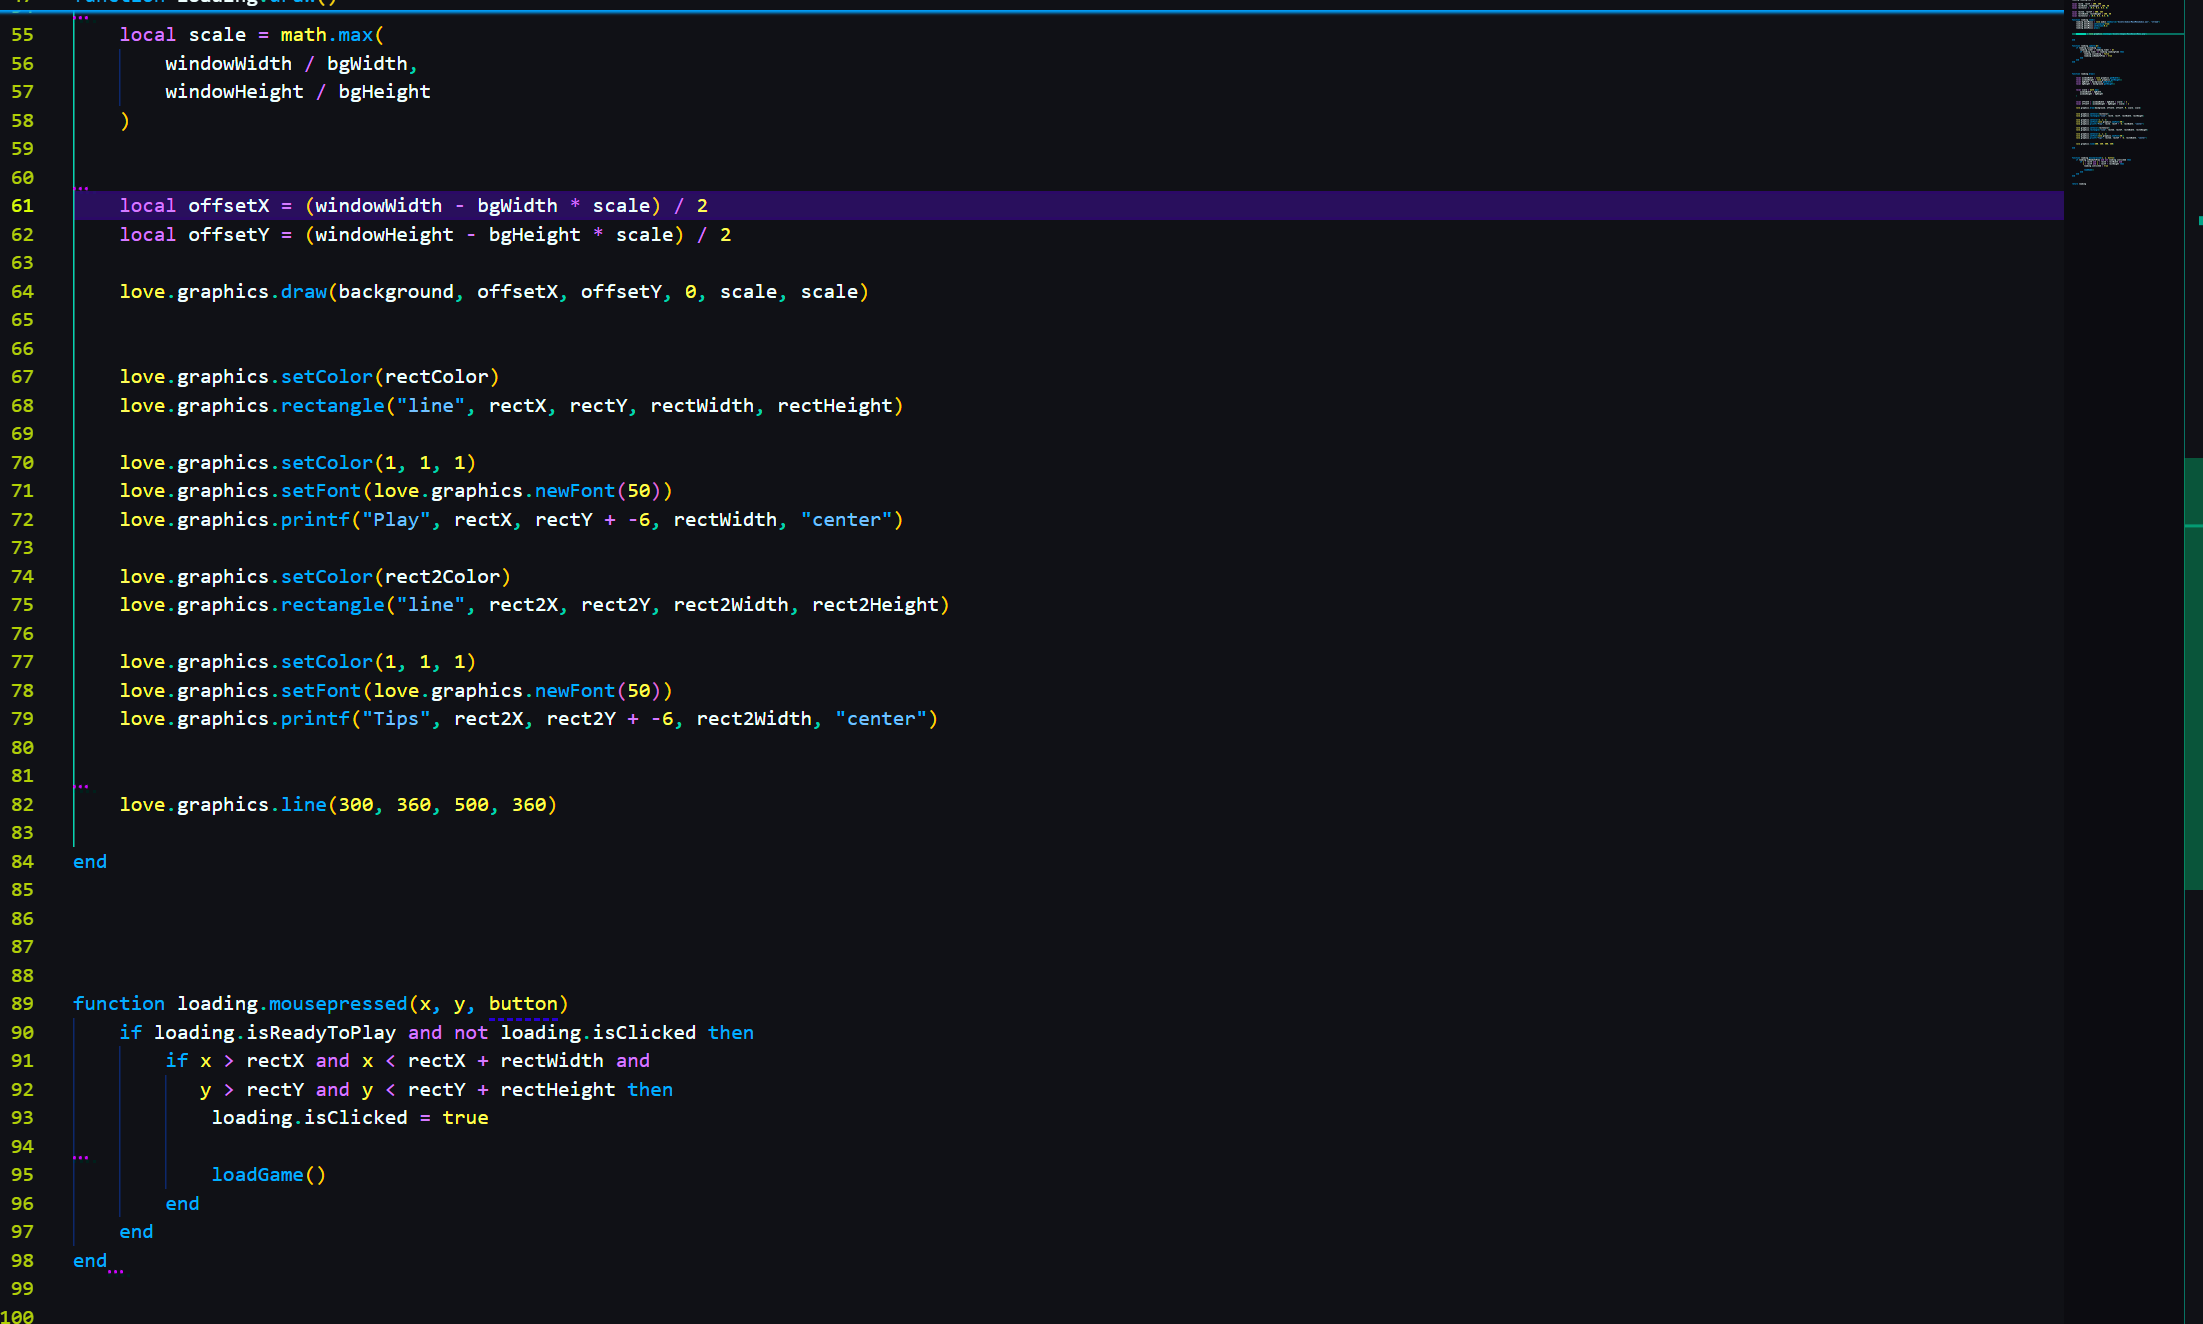Click 'loadGame' call on line 95

(x=257, y=1175)
